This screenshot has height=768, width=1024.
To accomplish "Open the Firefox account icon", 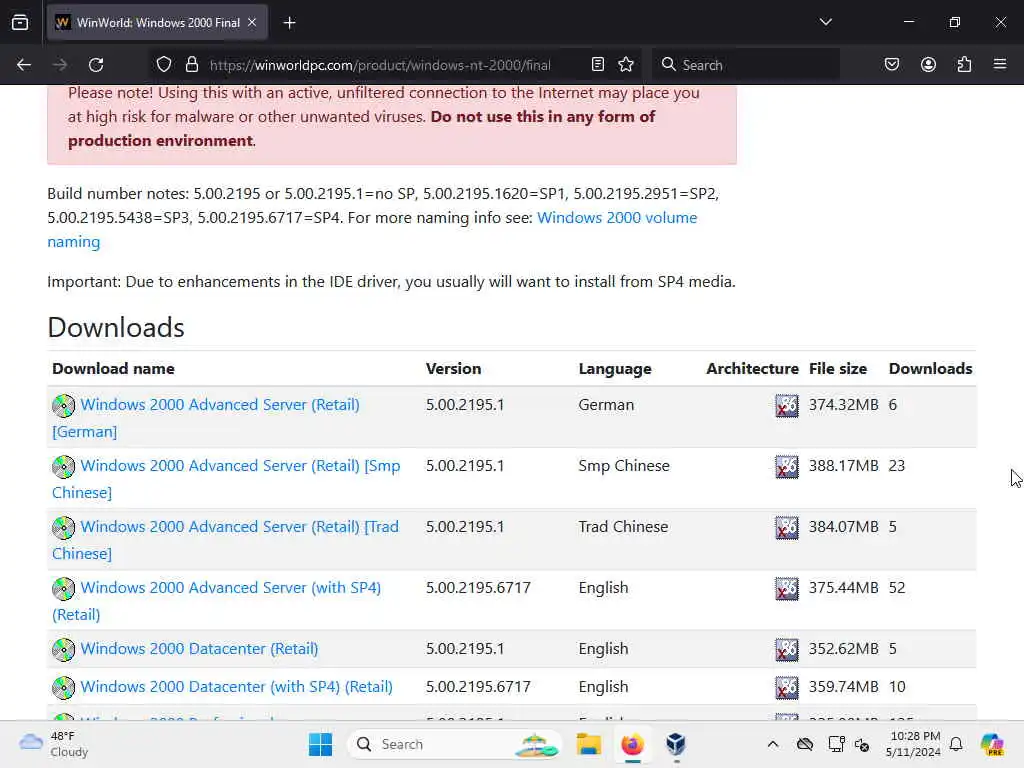I will (928, 64).
